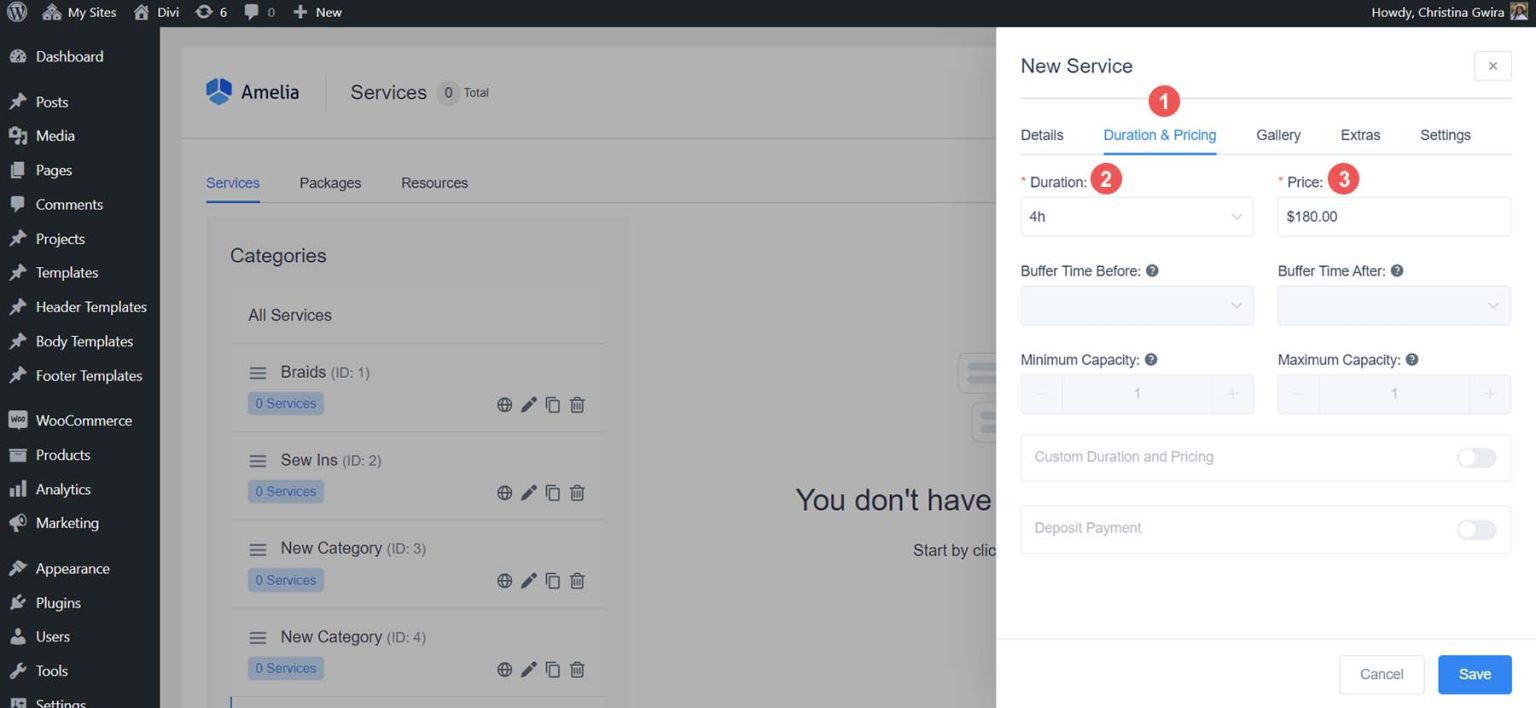Open the Buffer Time Before dropdown
The width and height of the screenshot is (1536, 708).
click(x=1136, y=305)
